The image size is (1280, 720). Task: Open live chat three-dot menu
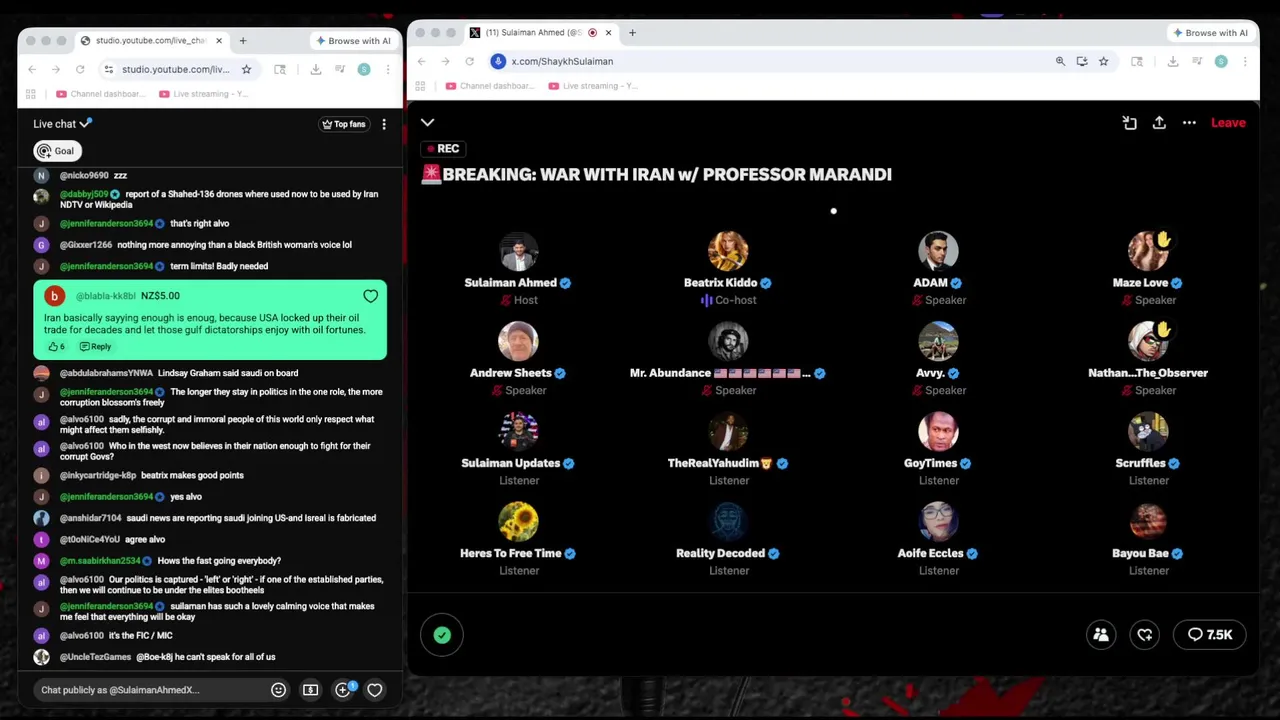[384, 124]
